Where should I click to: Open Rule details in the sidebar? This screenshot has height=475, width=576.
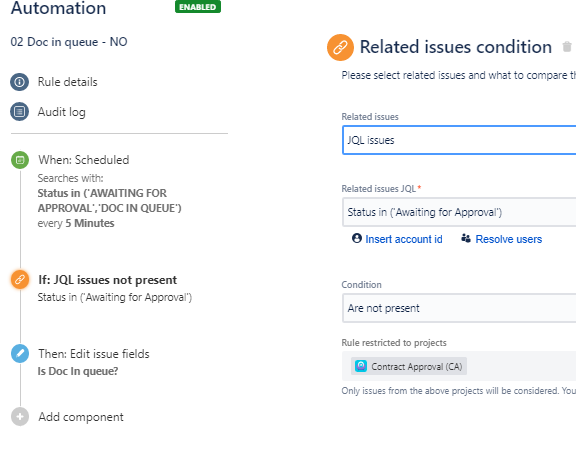tap(68, 82)
